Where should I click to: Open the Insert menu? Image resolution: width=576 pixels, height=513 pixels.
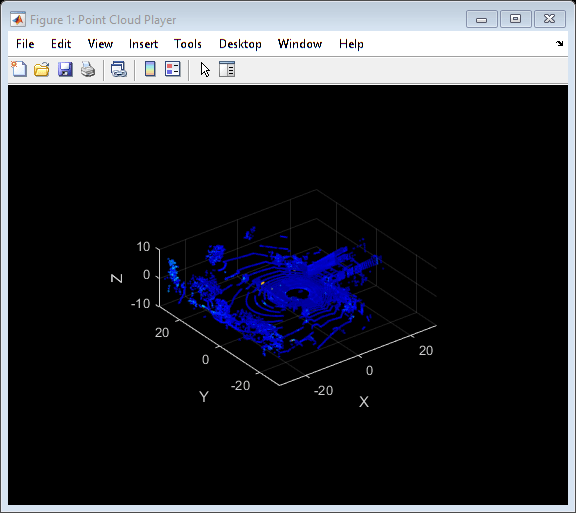pyautogui.click(x=143, y=44)
